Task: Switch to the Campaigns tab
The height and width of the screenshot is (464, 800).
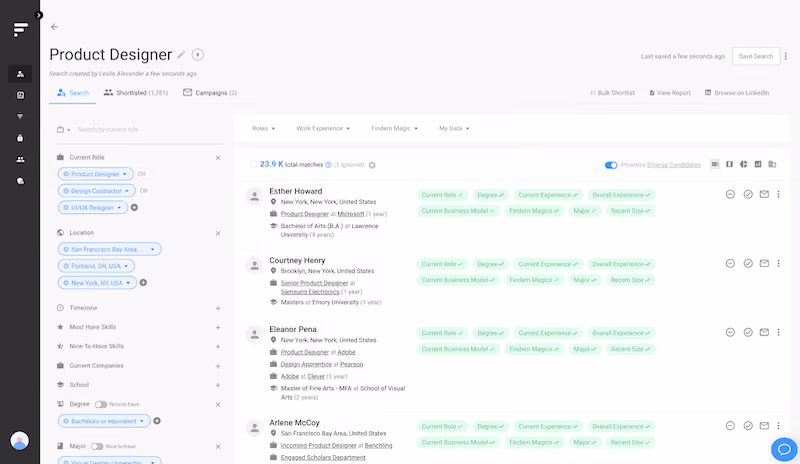Action: point(210,93)
